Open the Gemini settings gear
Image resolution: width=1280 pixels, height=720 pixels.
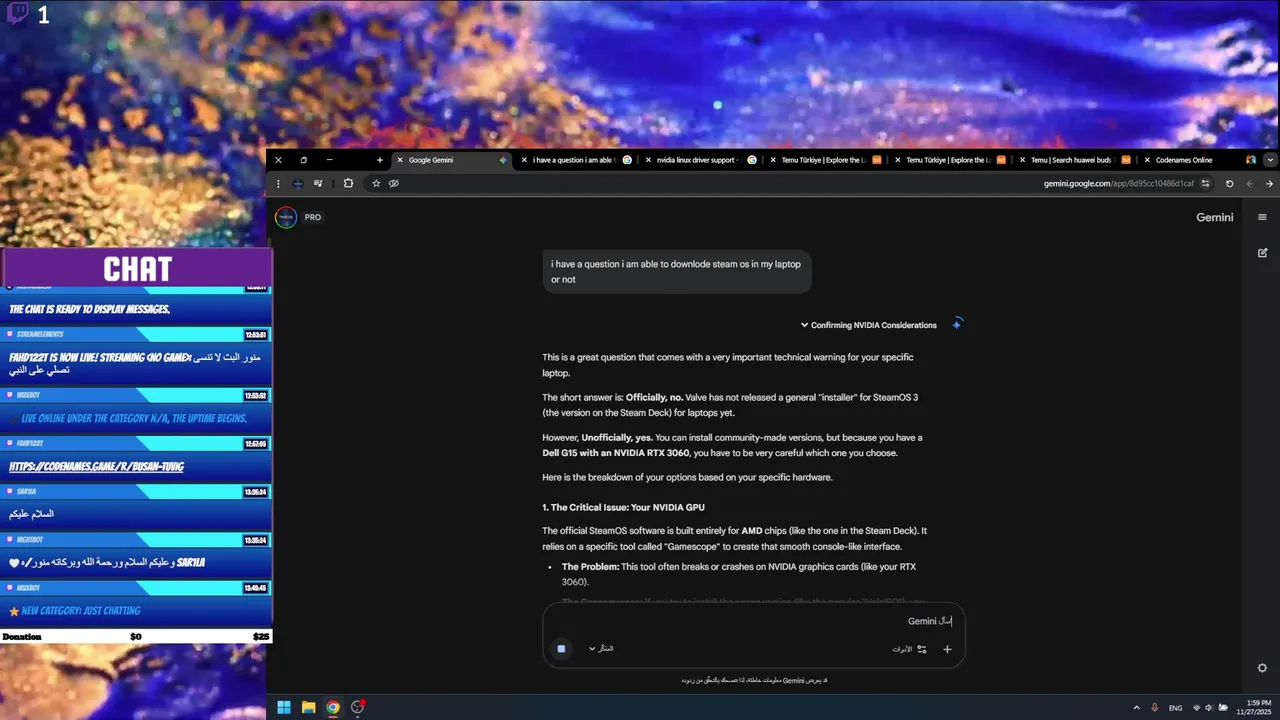coord(1262,668)
